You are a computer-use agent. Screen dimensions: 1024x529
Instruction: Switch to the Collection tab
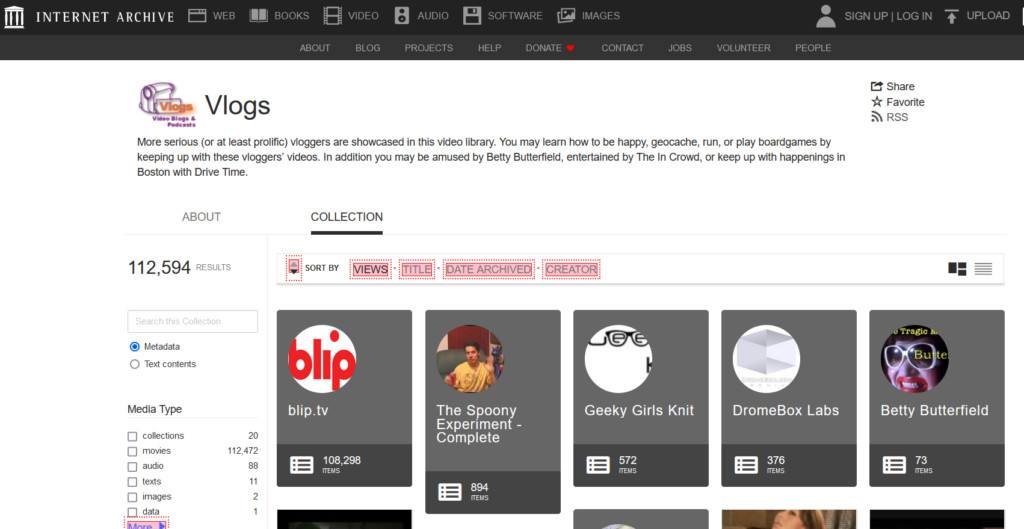[347, 217]
